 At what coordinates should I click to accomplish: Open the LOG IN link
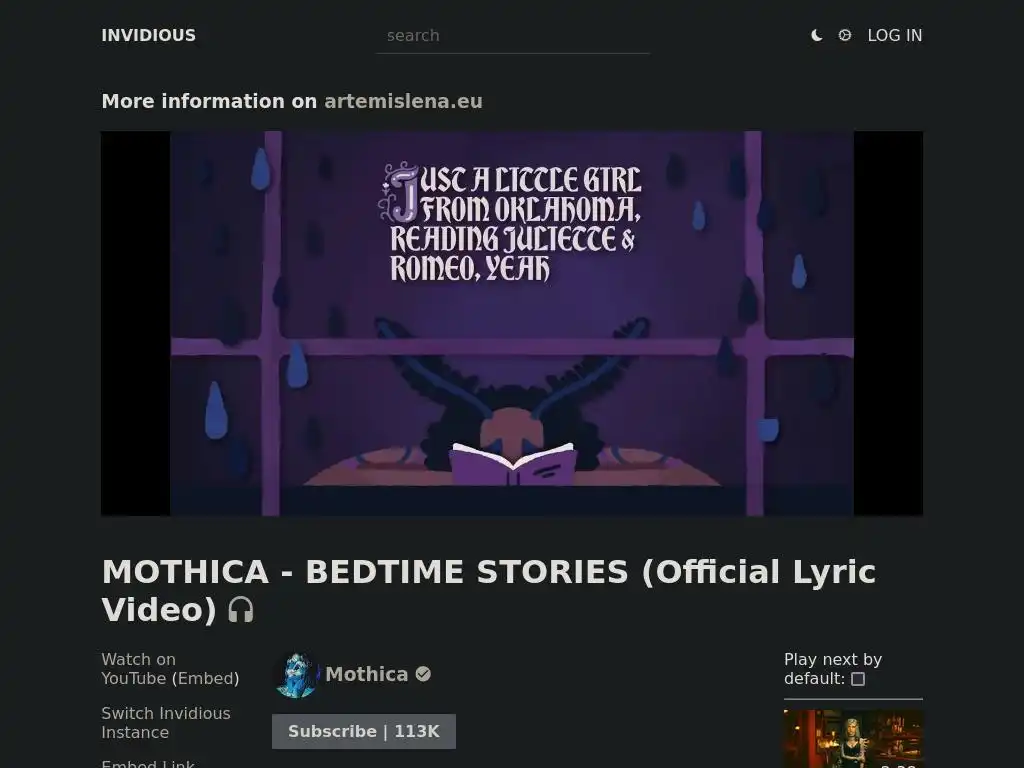point(895,35)
